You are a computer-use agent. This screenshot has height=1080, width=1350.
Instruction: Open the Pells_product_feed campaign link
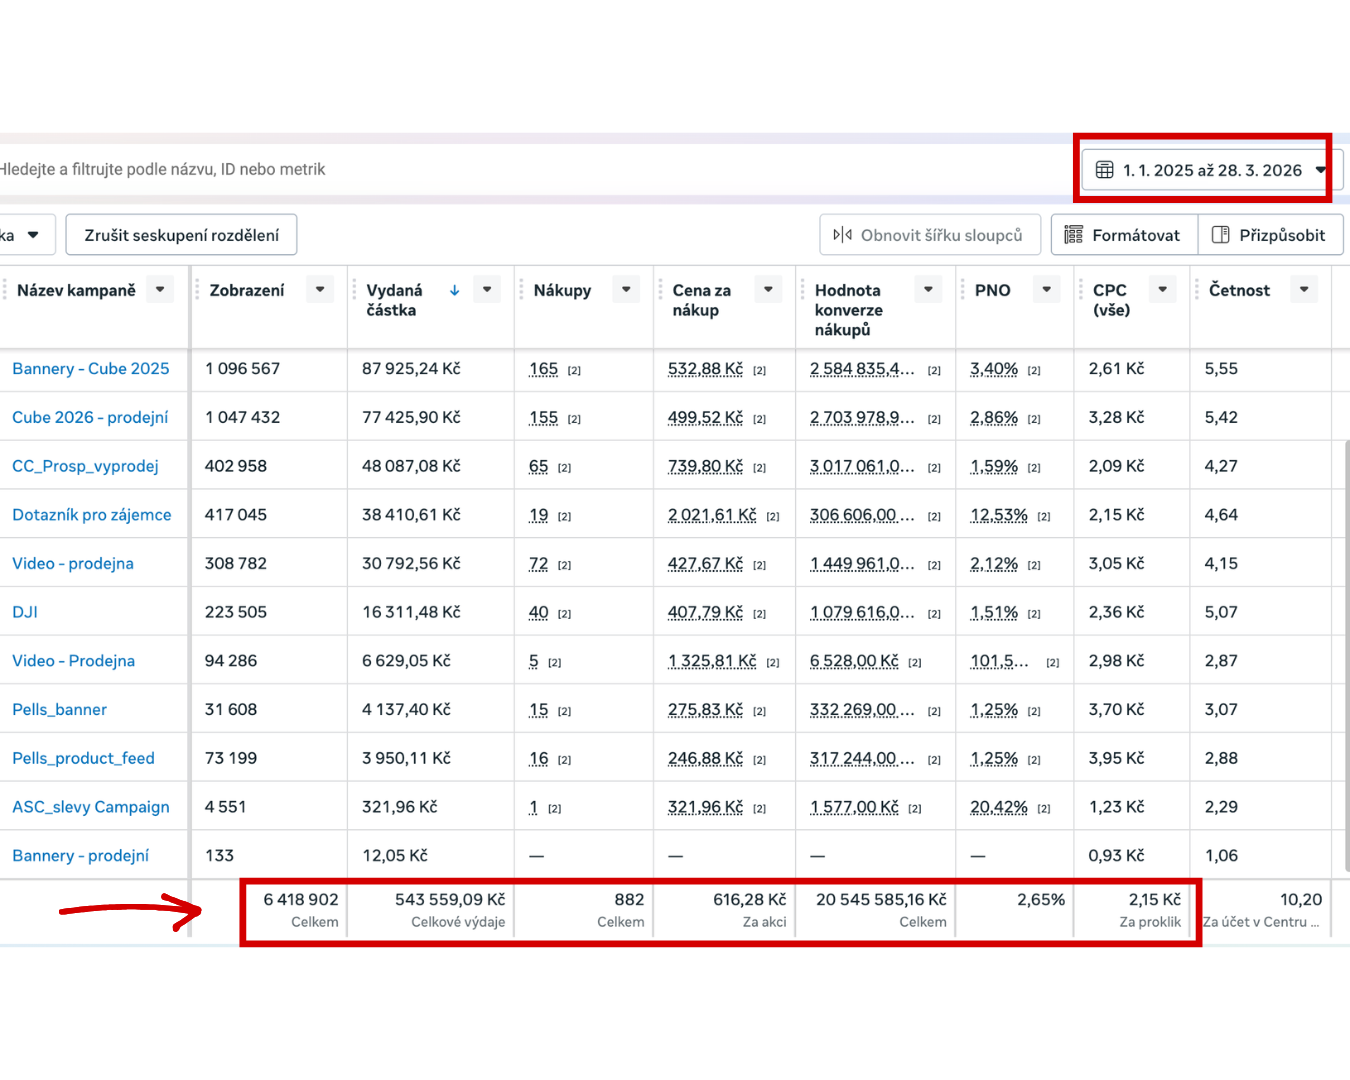[x=84, y=758]
